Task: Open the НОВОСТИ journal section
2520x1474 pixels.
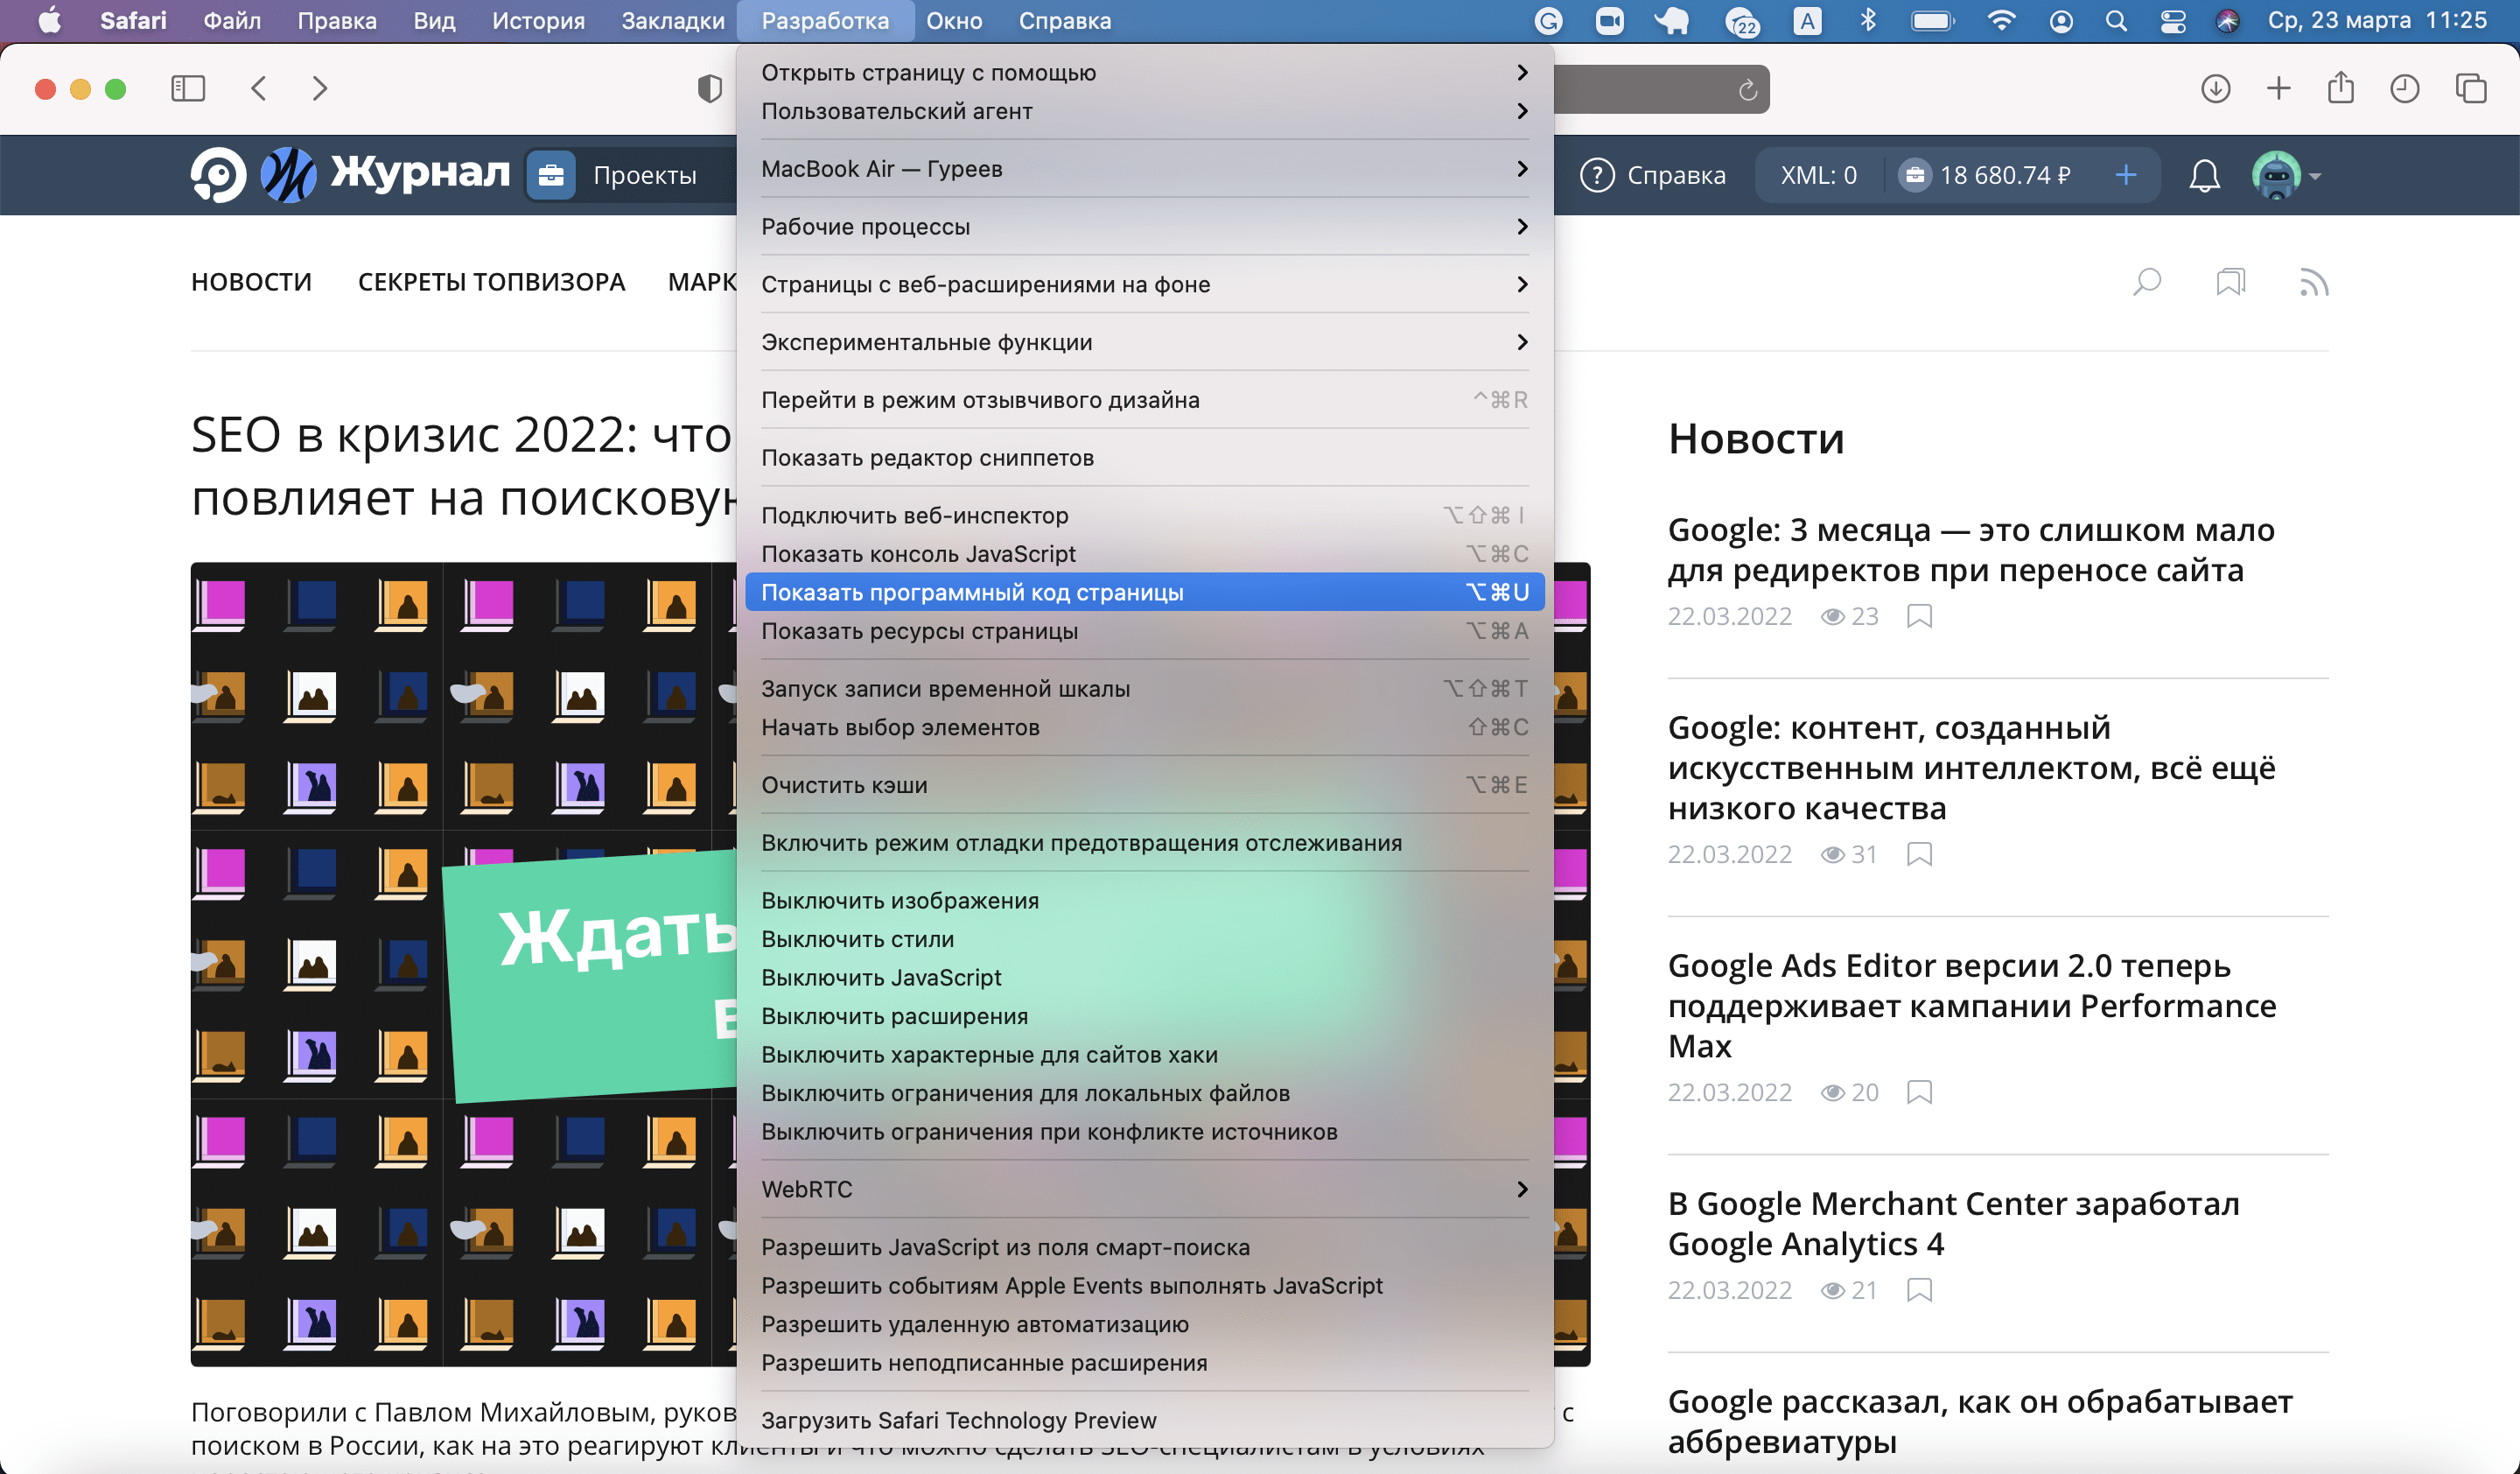Action: [x=251, y=282]
